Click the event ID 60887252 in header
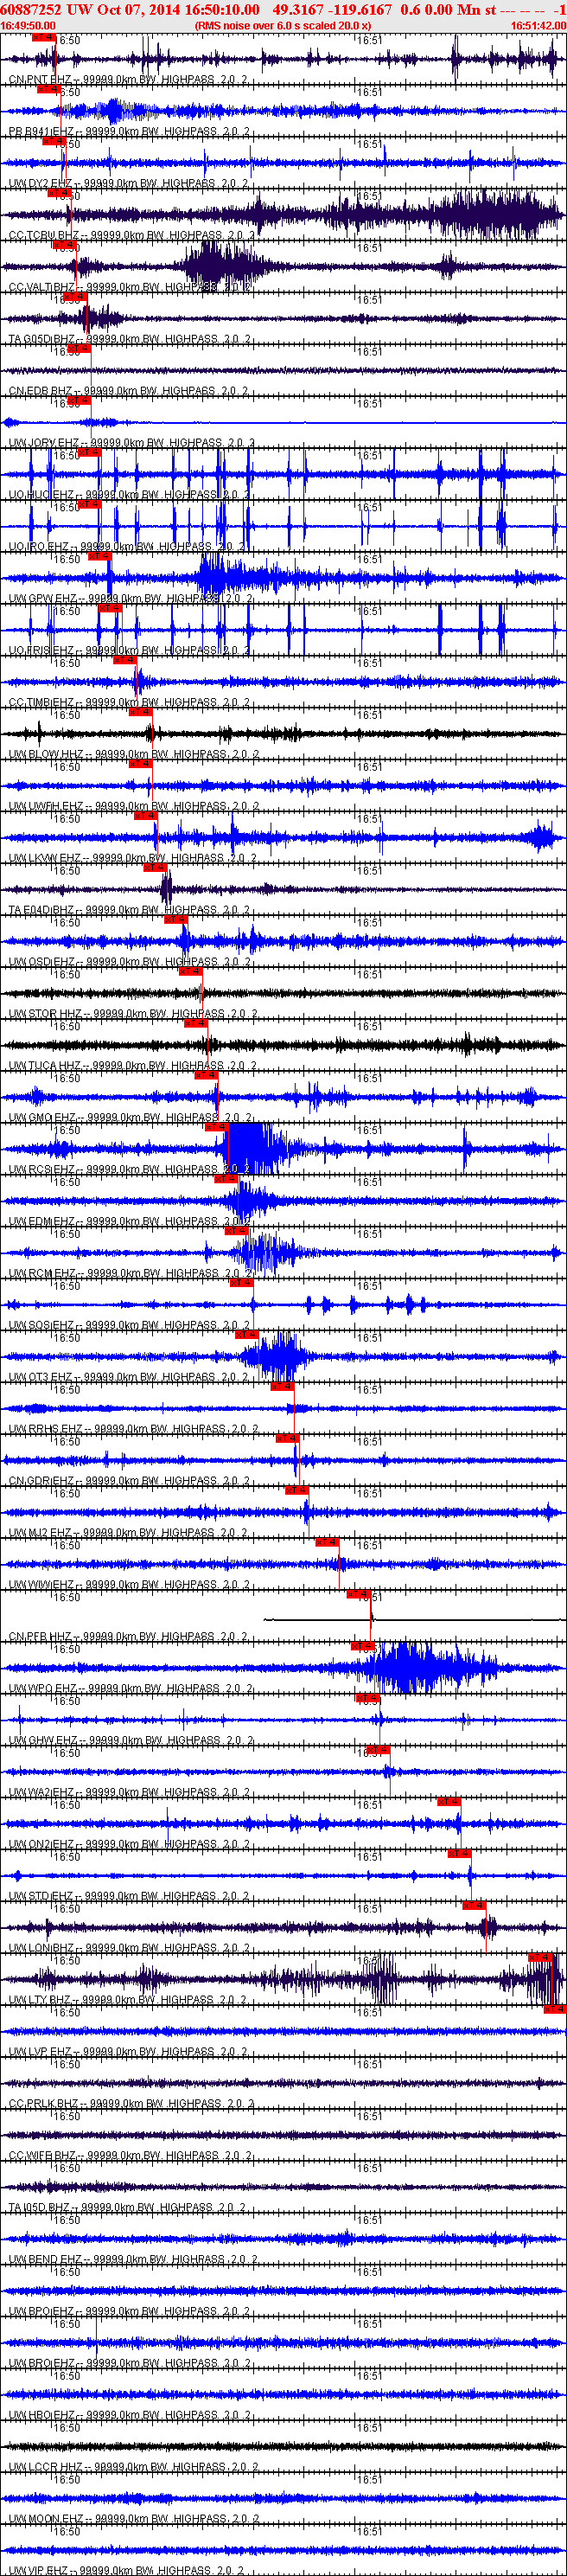Viewport: 567px width, 2576px height. click(x=31, y=10)
